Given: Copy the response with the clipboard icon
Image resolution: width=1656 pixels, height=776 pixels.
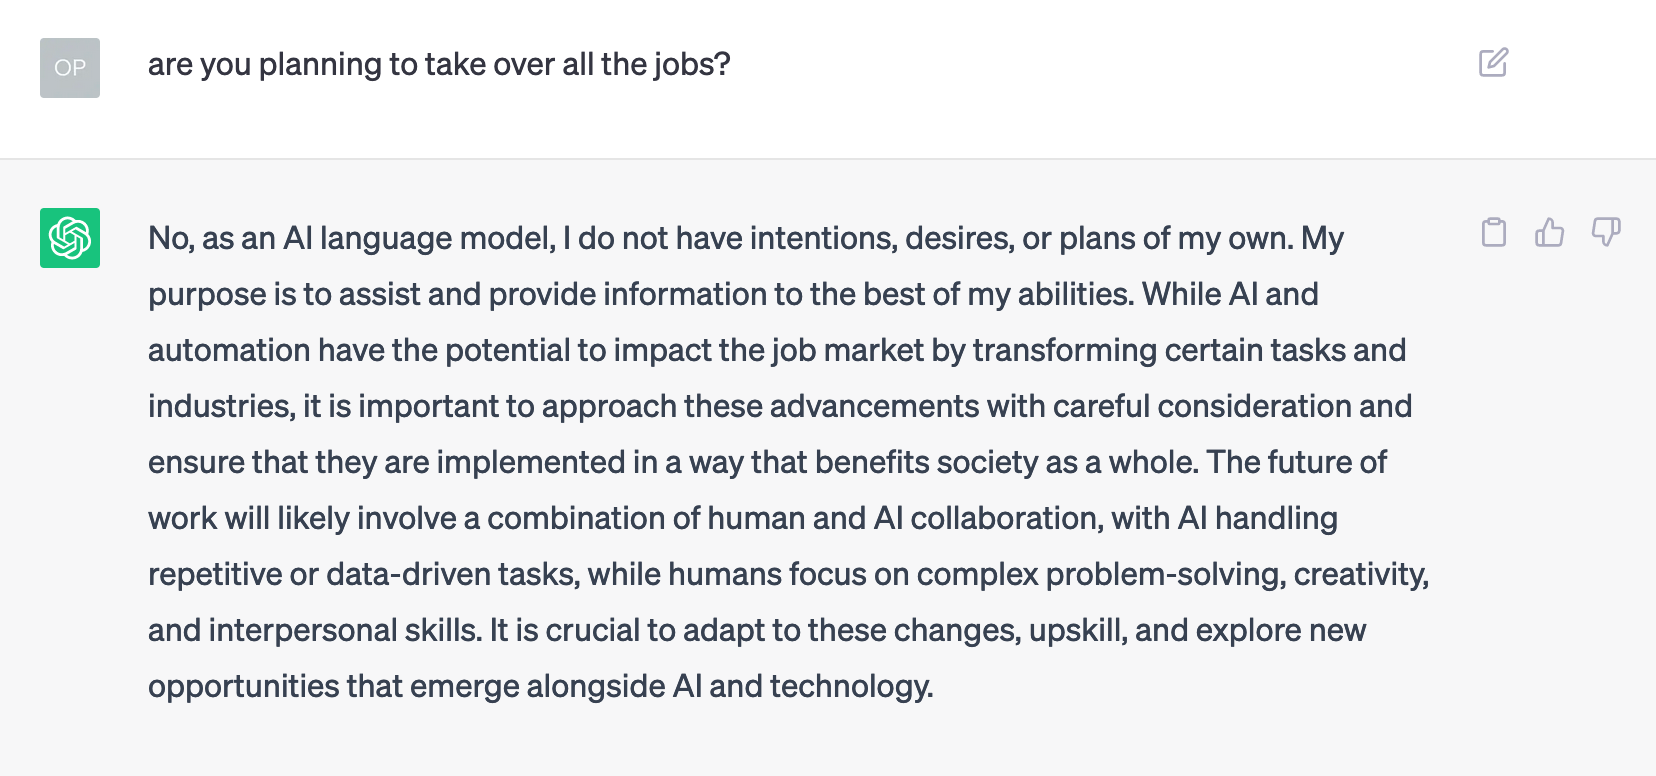Looking at the screenshot, I should click(1494, 232).
